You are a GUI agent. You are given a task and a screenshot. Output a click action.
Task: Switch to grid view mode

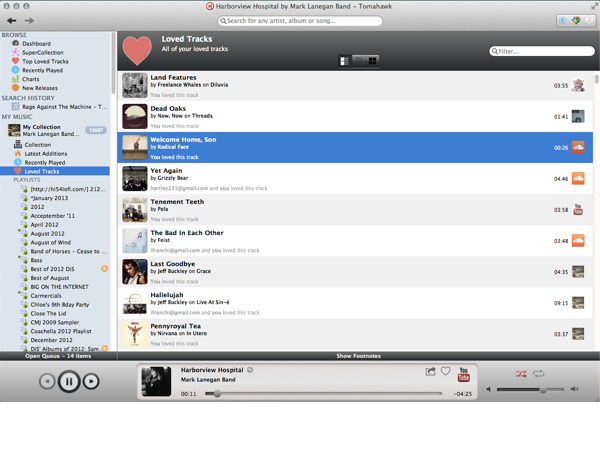click(372, 61)
